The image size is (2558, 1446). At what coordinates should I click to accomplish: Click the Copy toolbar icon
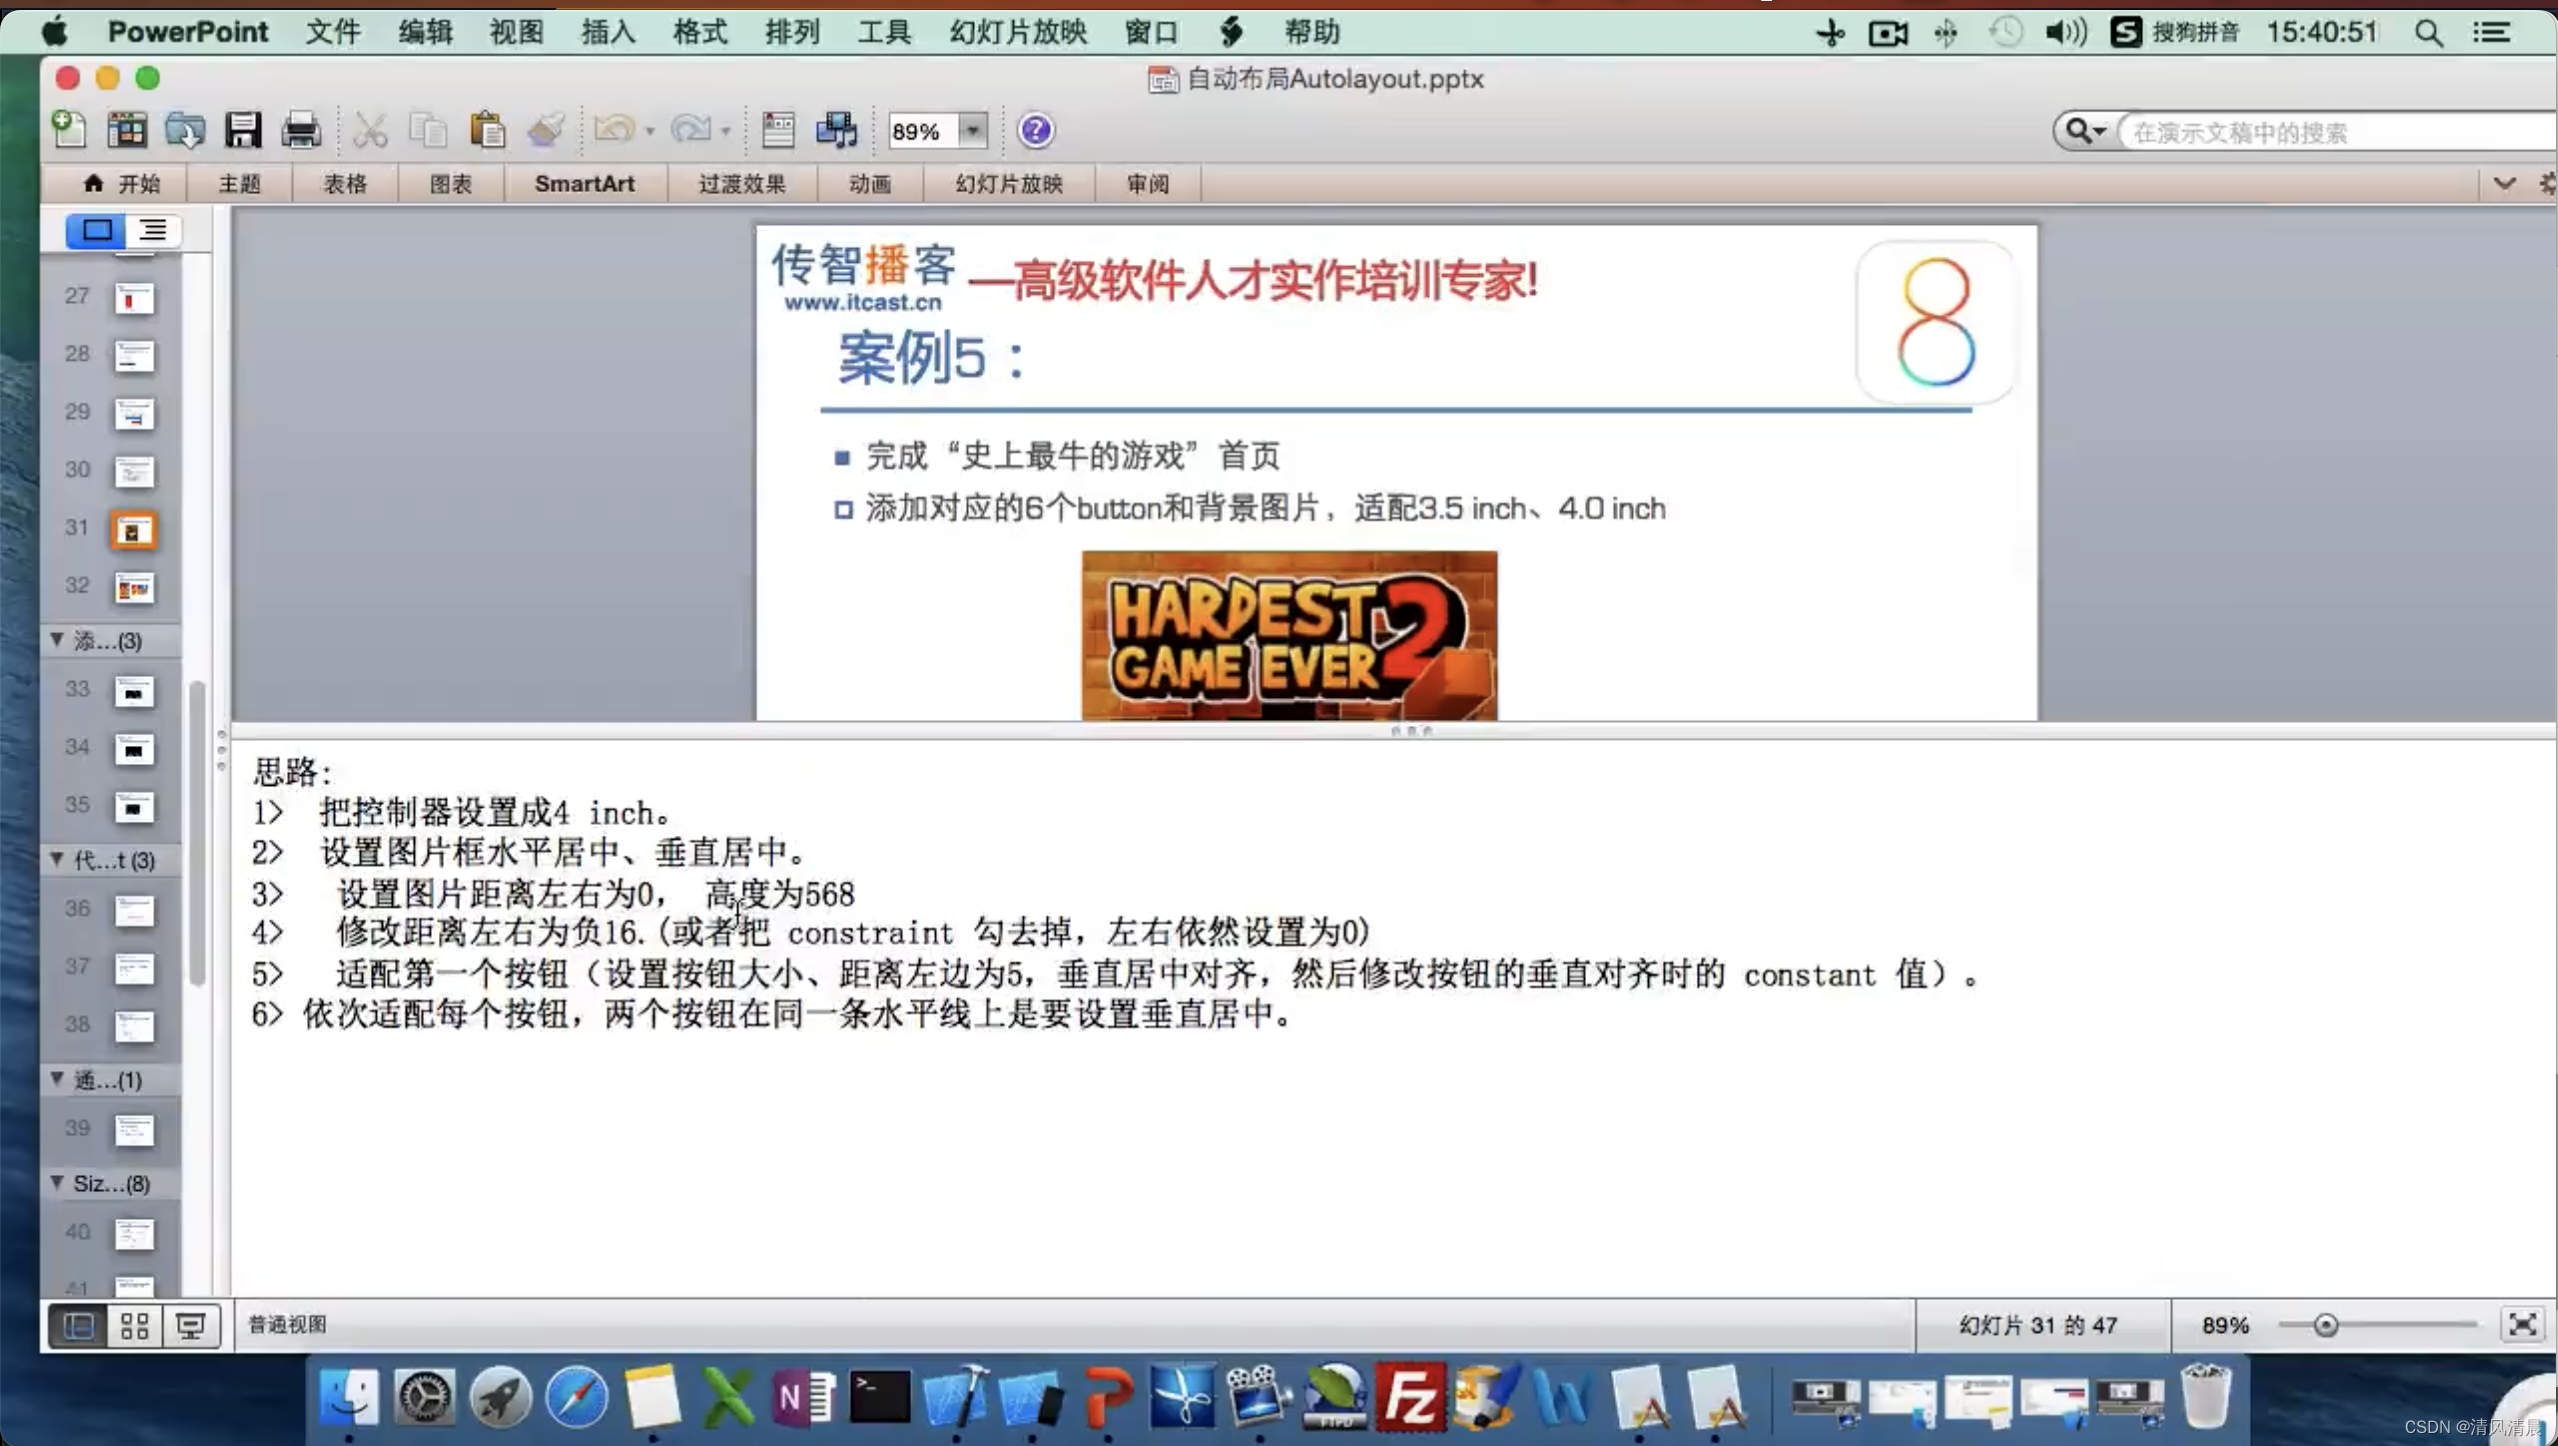click(428, 130)
